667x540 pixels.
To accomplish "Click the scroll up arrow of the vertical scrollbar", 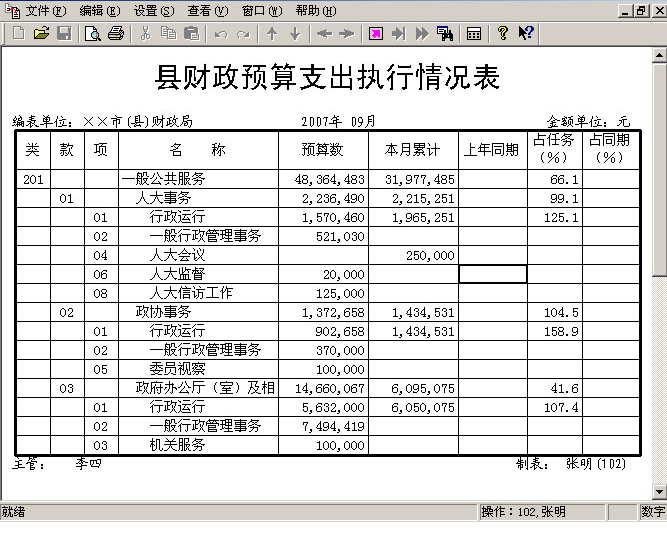I will (659, 55).
